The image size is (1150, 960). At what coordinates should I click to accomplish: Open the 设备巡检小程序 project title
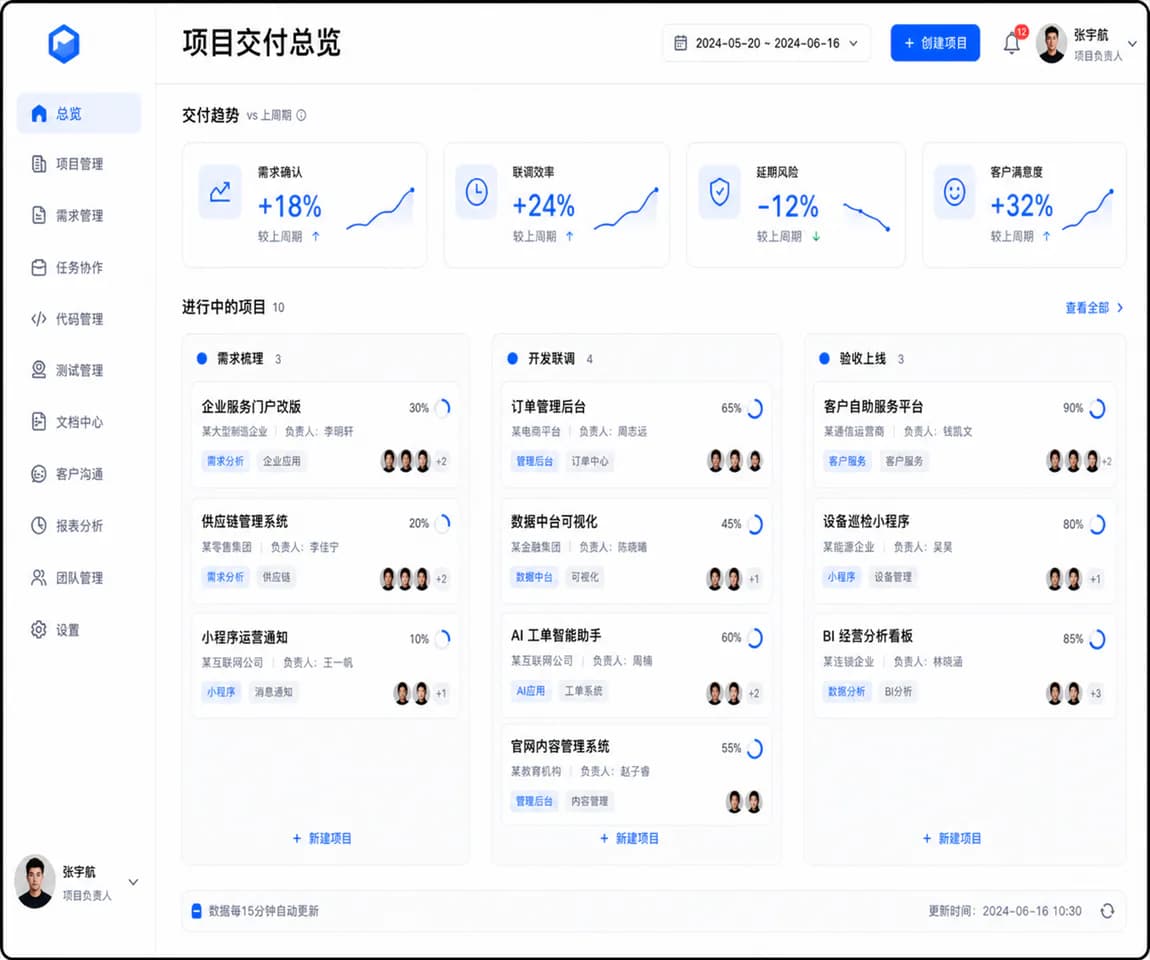(x=866, y=521)
